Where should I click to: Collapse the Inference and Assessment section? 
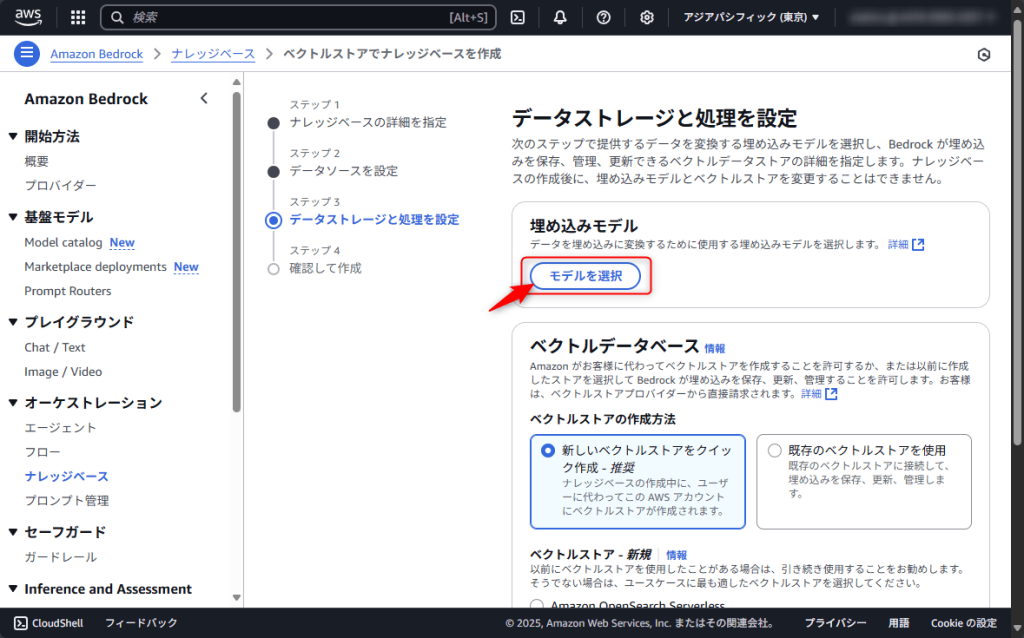click(x=12, y=589)
